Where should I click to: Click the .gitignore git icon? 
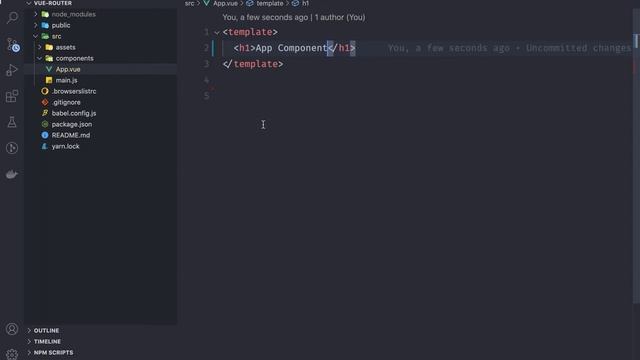45,102
